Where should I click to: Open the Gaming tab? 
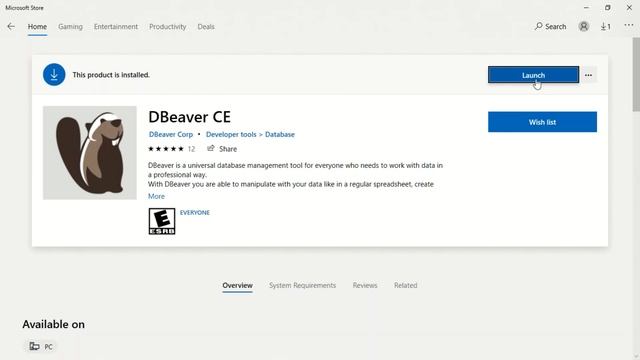(x=70, y=27)
